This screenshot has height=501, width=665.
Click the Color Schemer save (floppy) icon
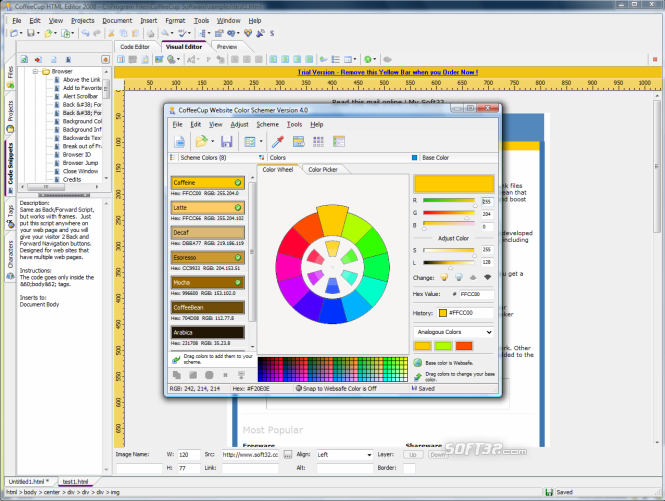tap(226, 141)
